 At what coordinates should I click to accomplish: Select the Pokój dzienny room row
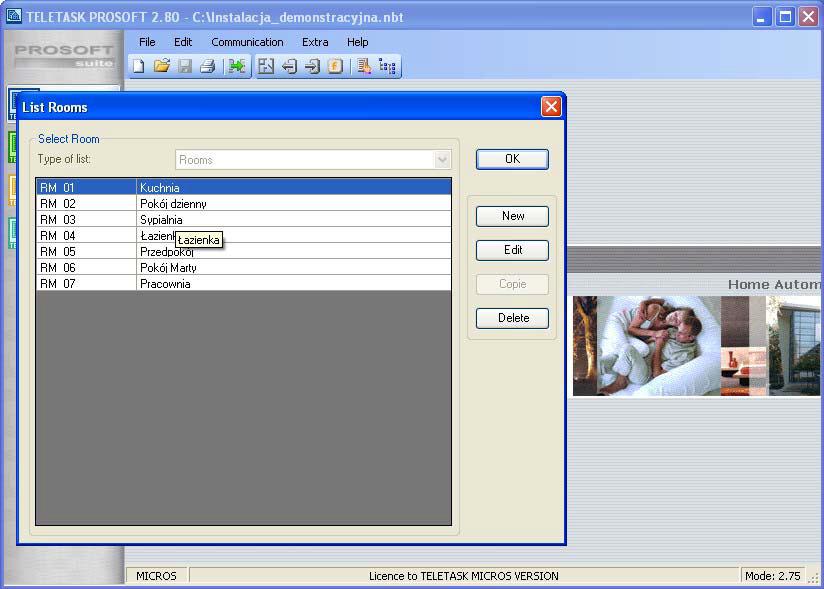243,203
